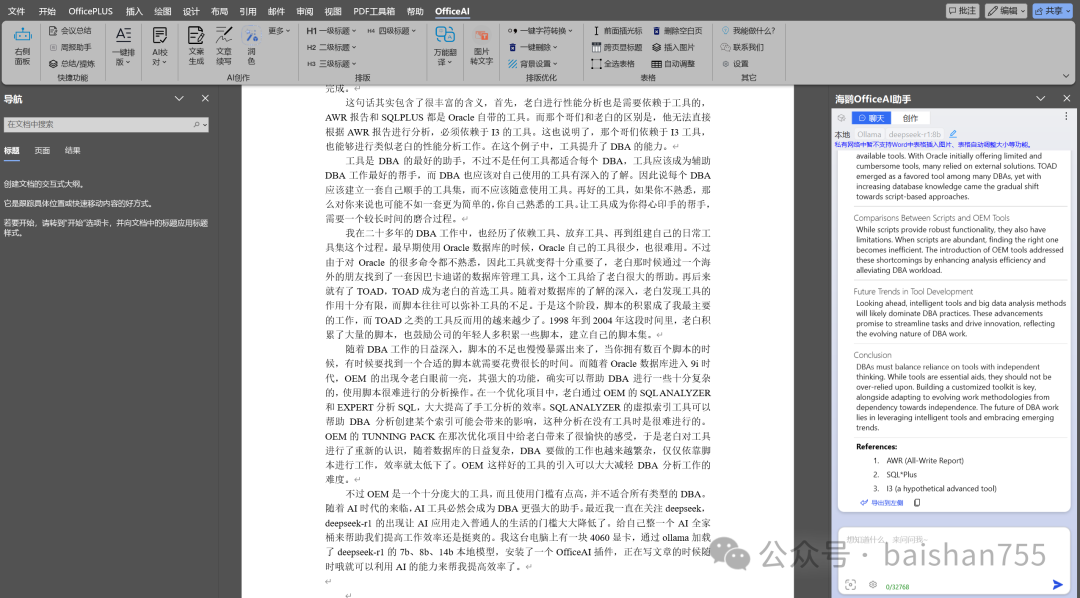Open 设置 in the ribbon
The width and height of the screenshot is (1080, 598).
[735, 63]
